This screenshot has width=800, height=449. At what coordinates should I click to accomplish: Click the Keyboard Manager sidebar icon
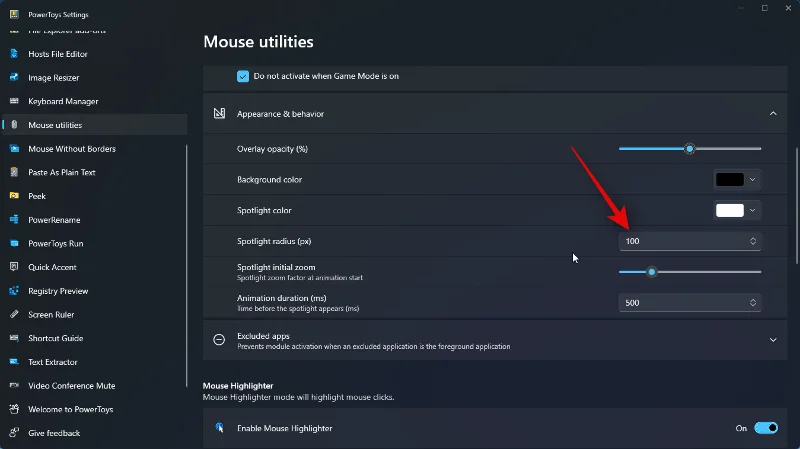(14, 101)
